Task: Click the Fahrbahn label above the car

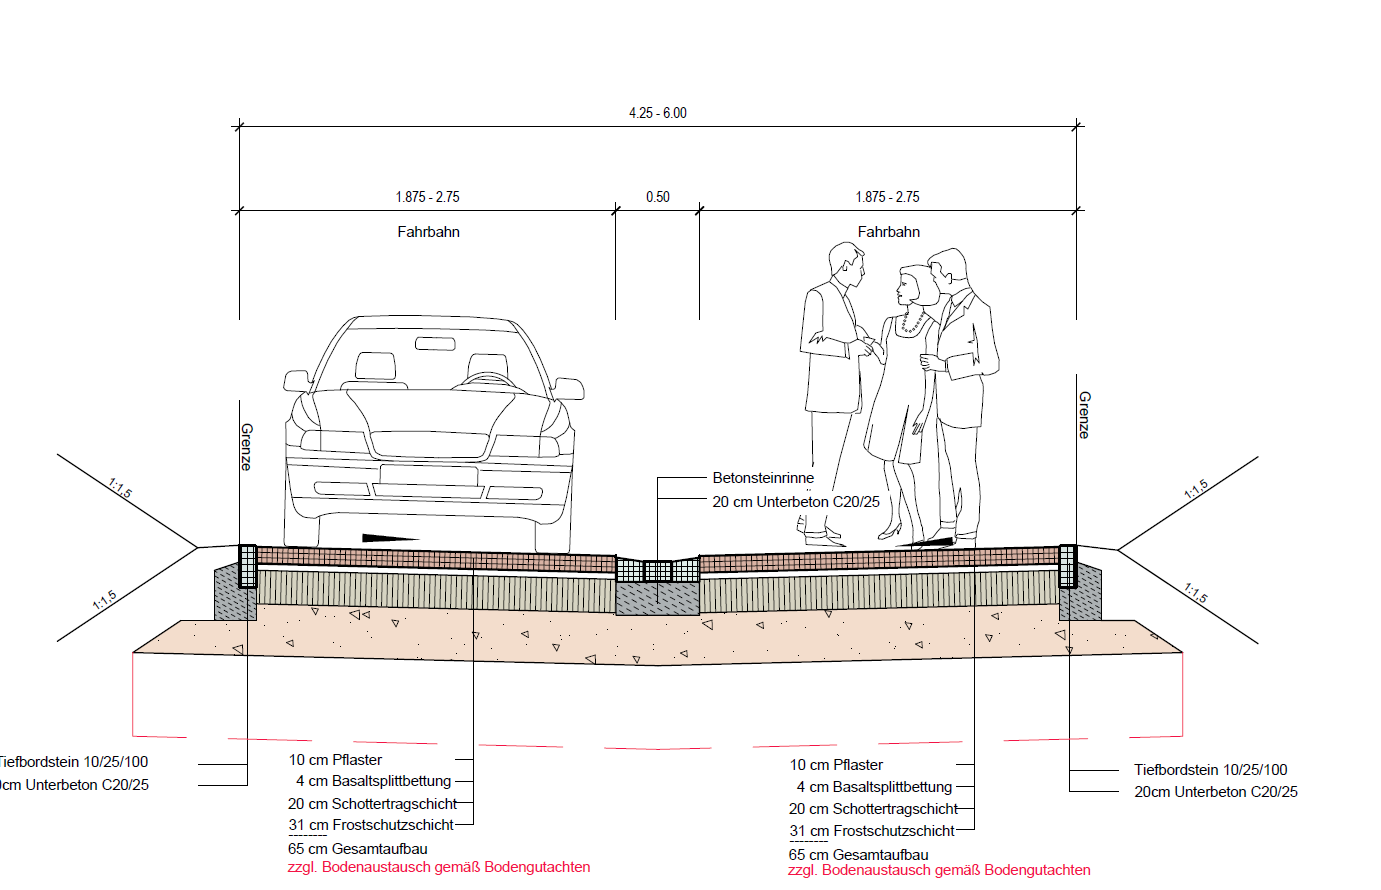Action: (428, 232)
